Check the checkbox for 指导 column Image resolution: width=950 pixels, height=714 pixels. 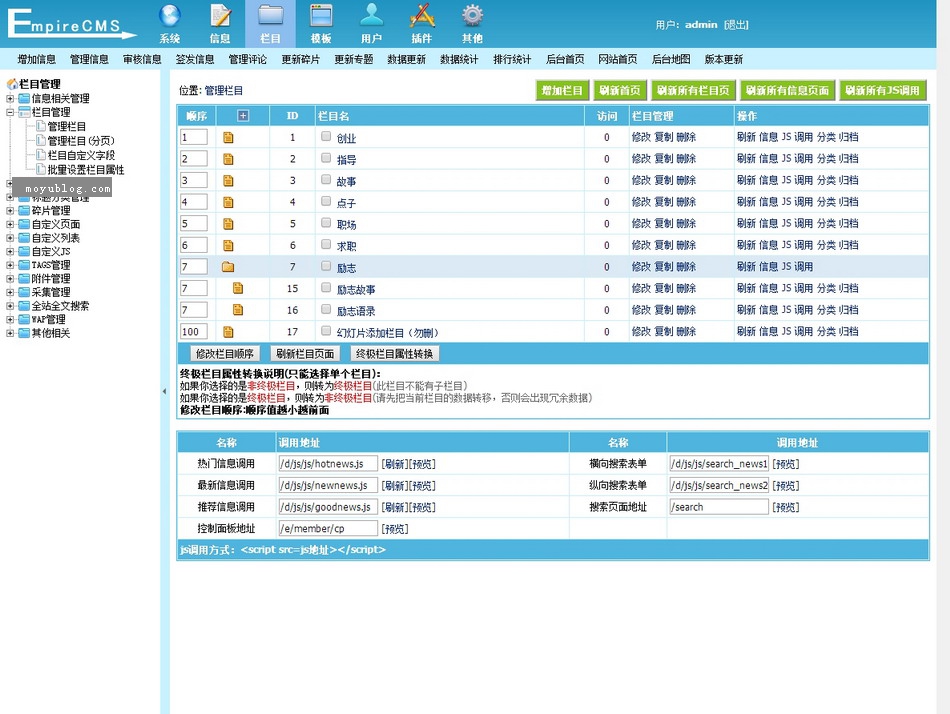pyautogui.click(x=326, y=158)
